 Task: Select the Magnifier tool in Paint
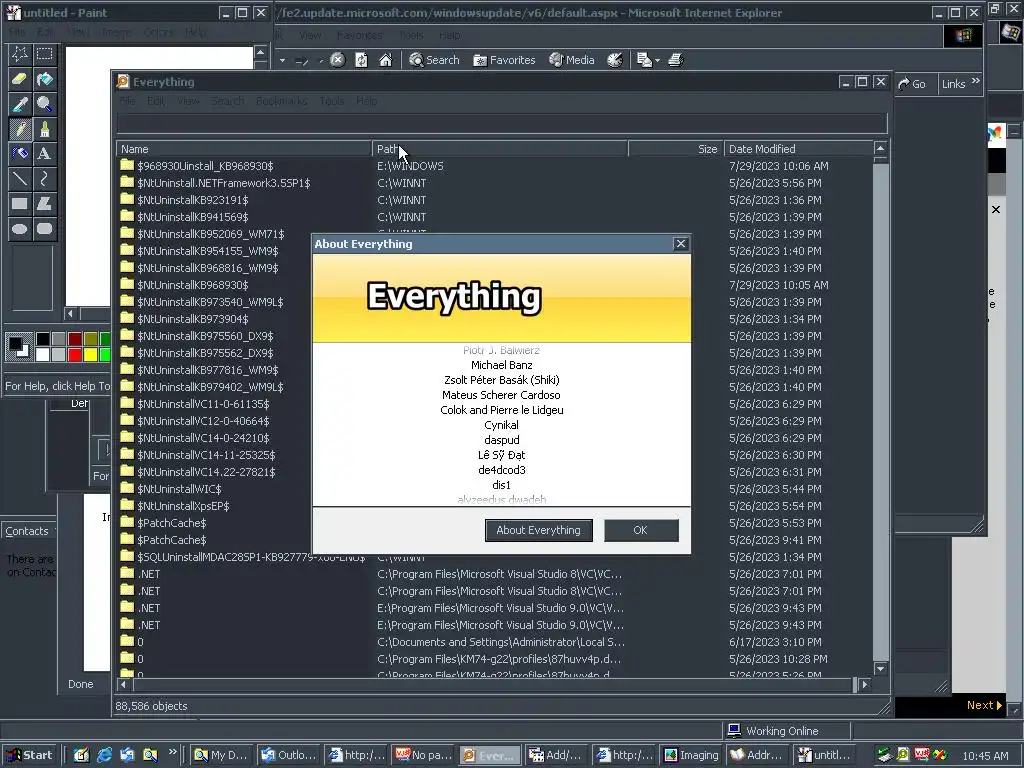(x=44, y=104)
